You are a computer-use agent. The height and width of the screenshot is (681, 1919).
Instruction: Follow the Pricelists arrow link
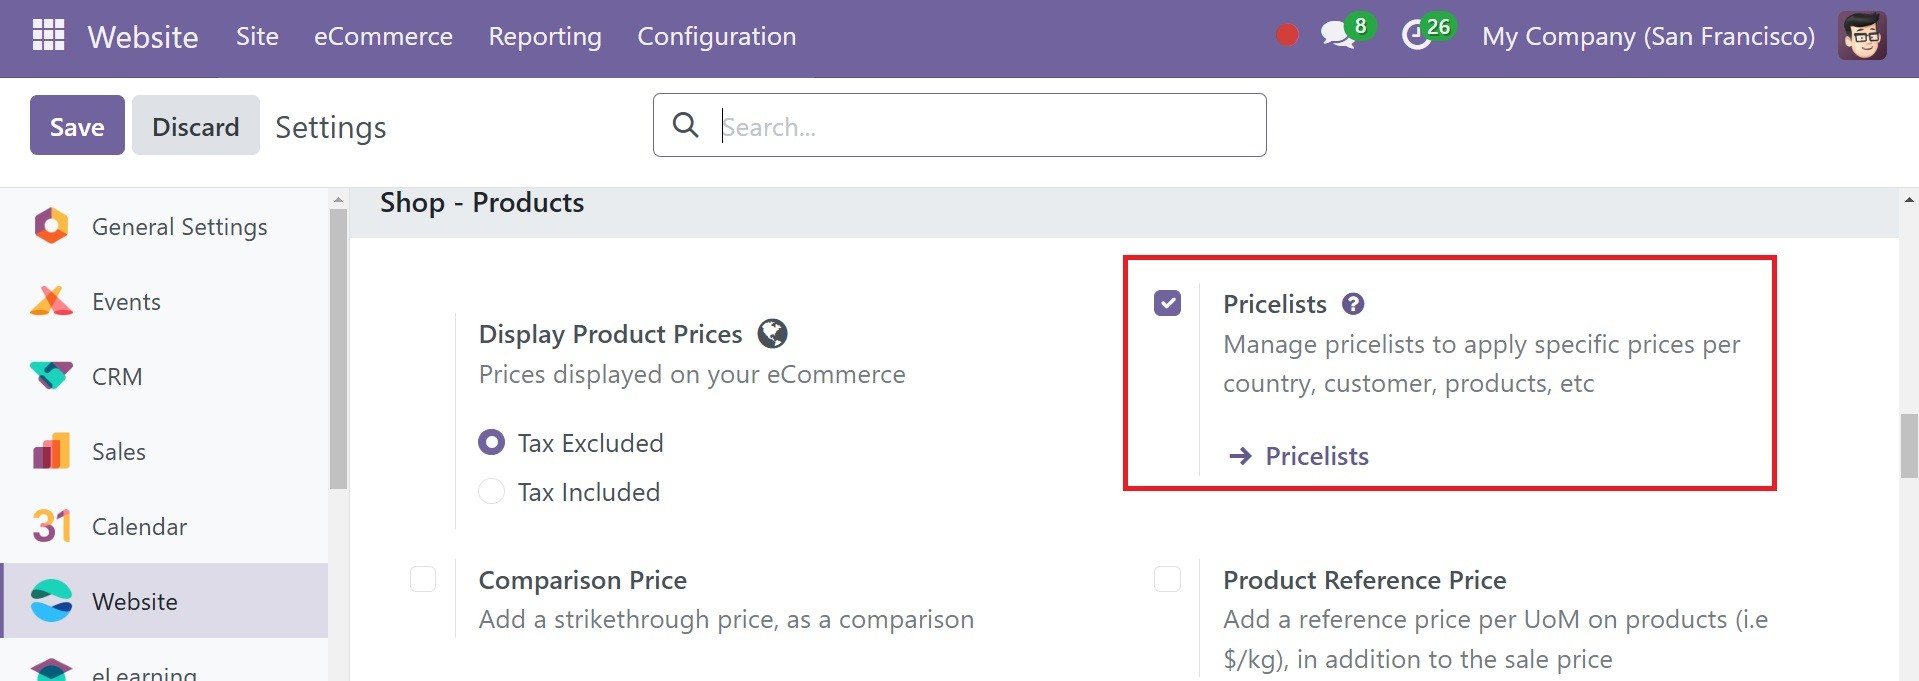(x=1299, y=456)
